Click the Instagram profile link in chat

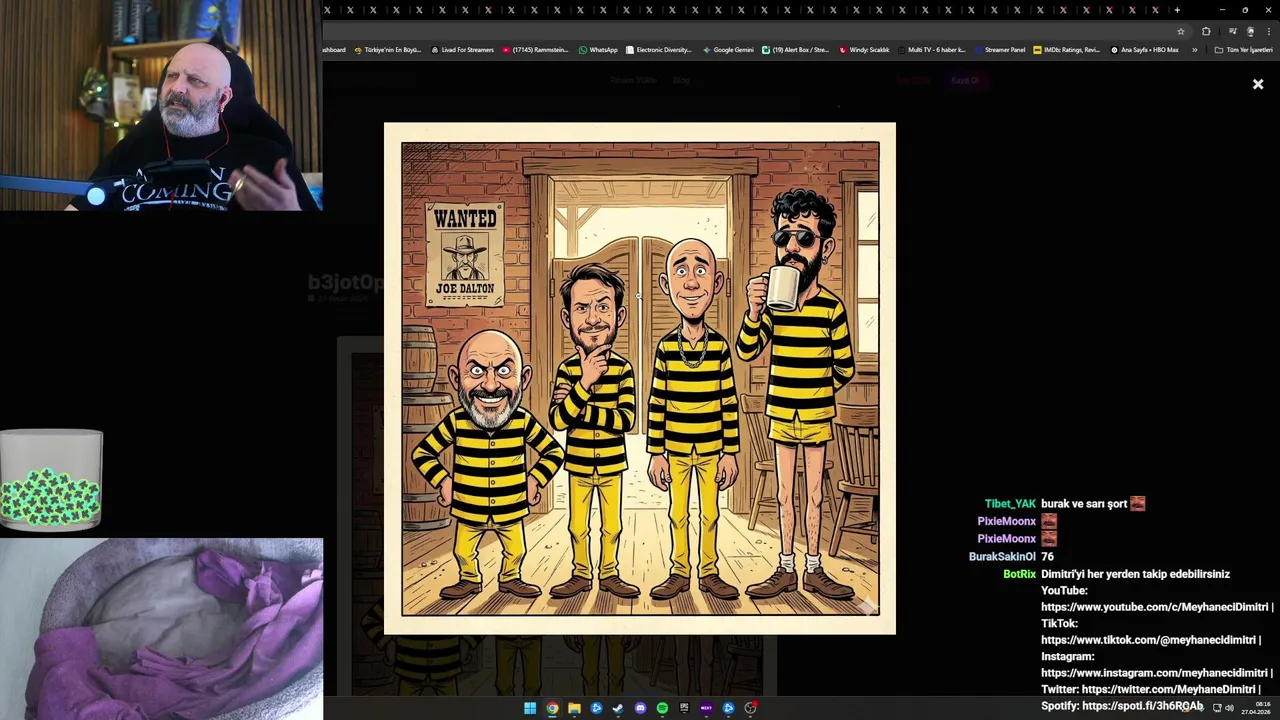(x=1154, y=673)
